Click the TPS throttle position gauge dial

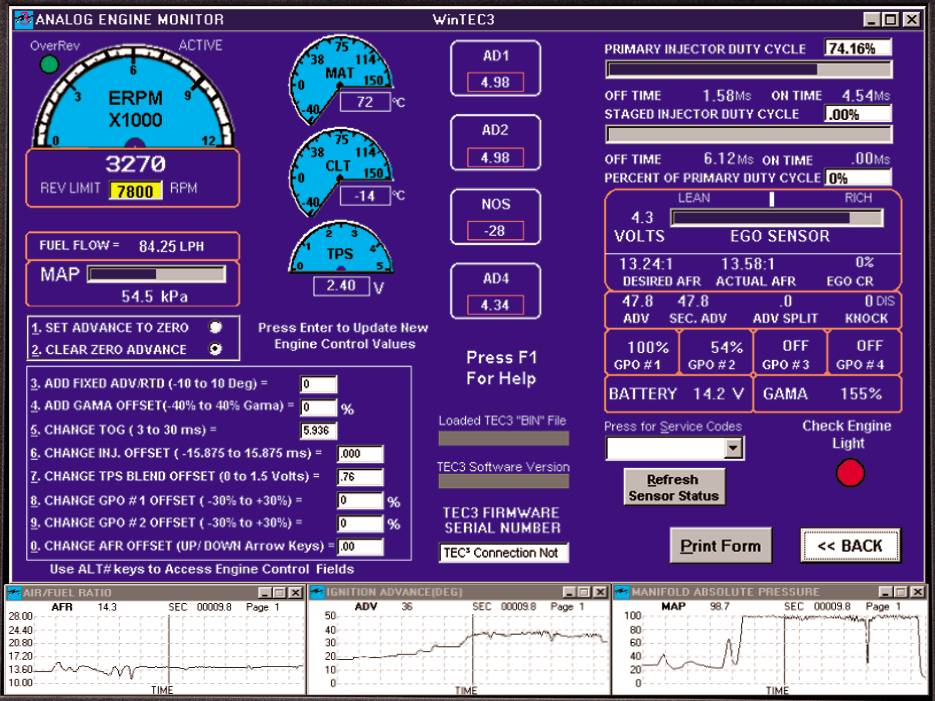pyautogui.click(x=340, y=247)
